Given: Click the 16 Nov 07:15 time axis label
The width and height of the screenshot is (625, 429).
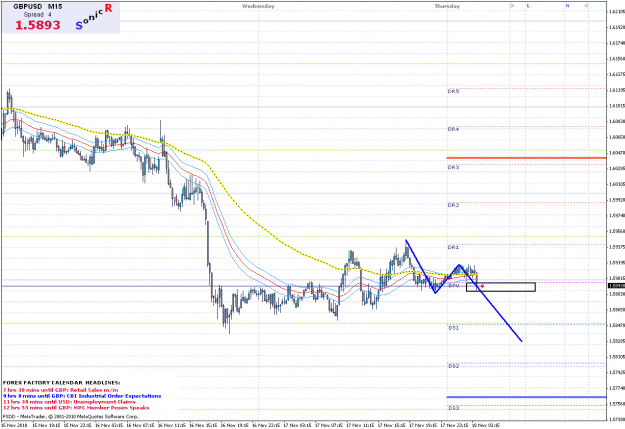Looking at the screenshot, I should click(140, 425).
